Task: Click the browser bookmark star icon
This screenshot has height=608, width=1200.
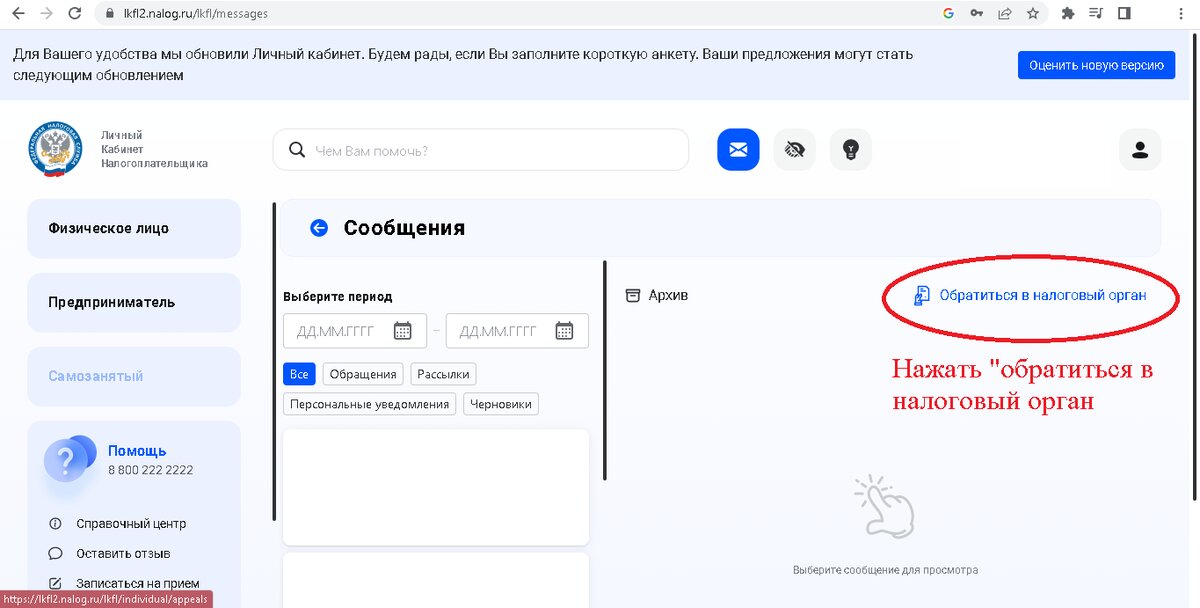Action: (x=1034, y=14)
